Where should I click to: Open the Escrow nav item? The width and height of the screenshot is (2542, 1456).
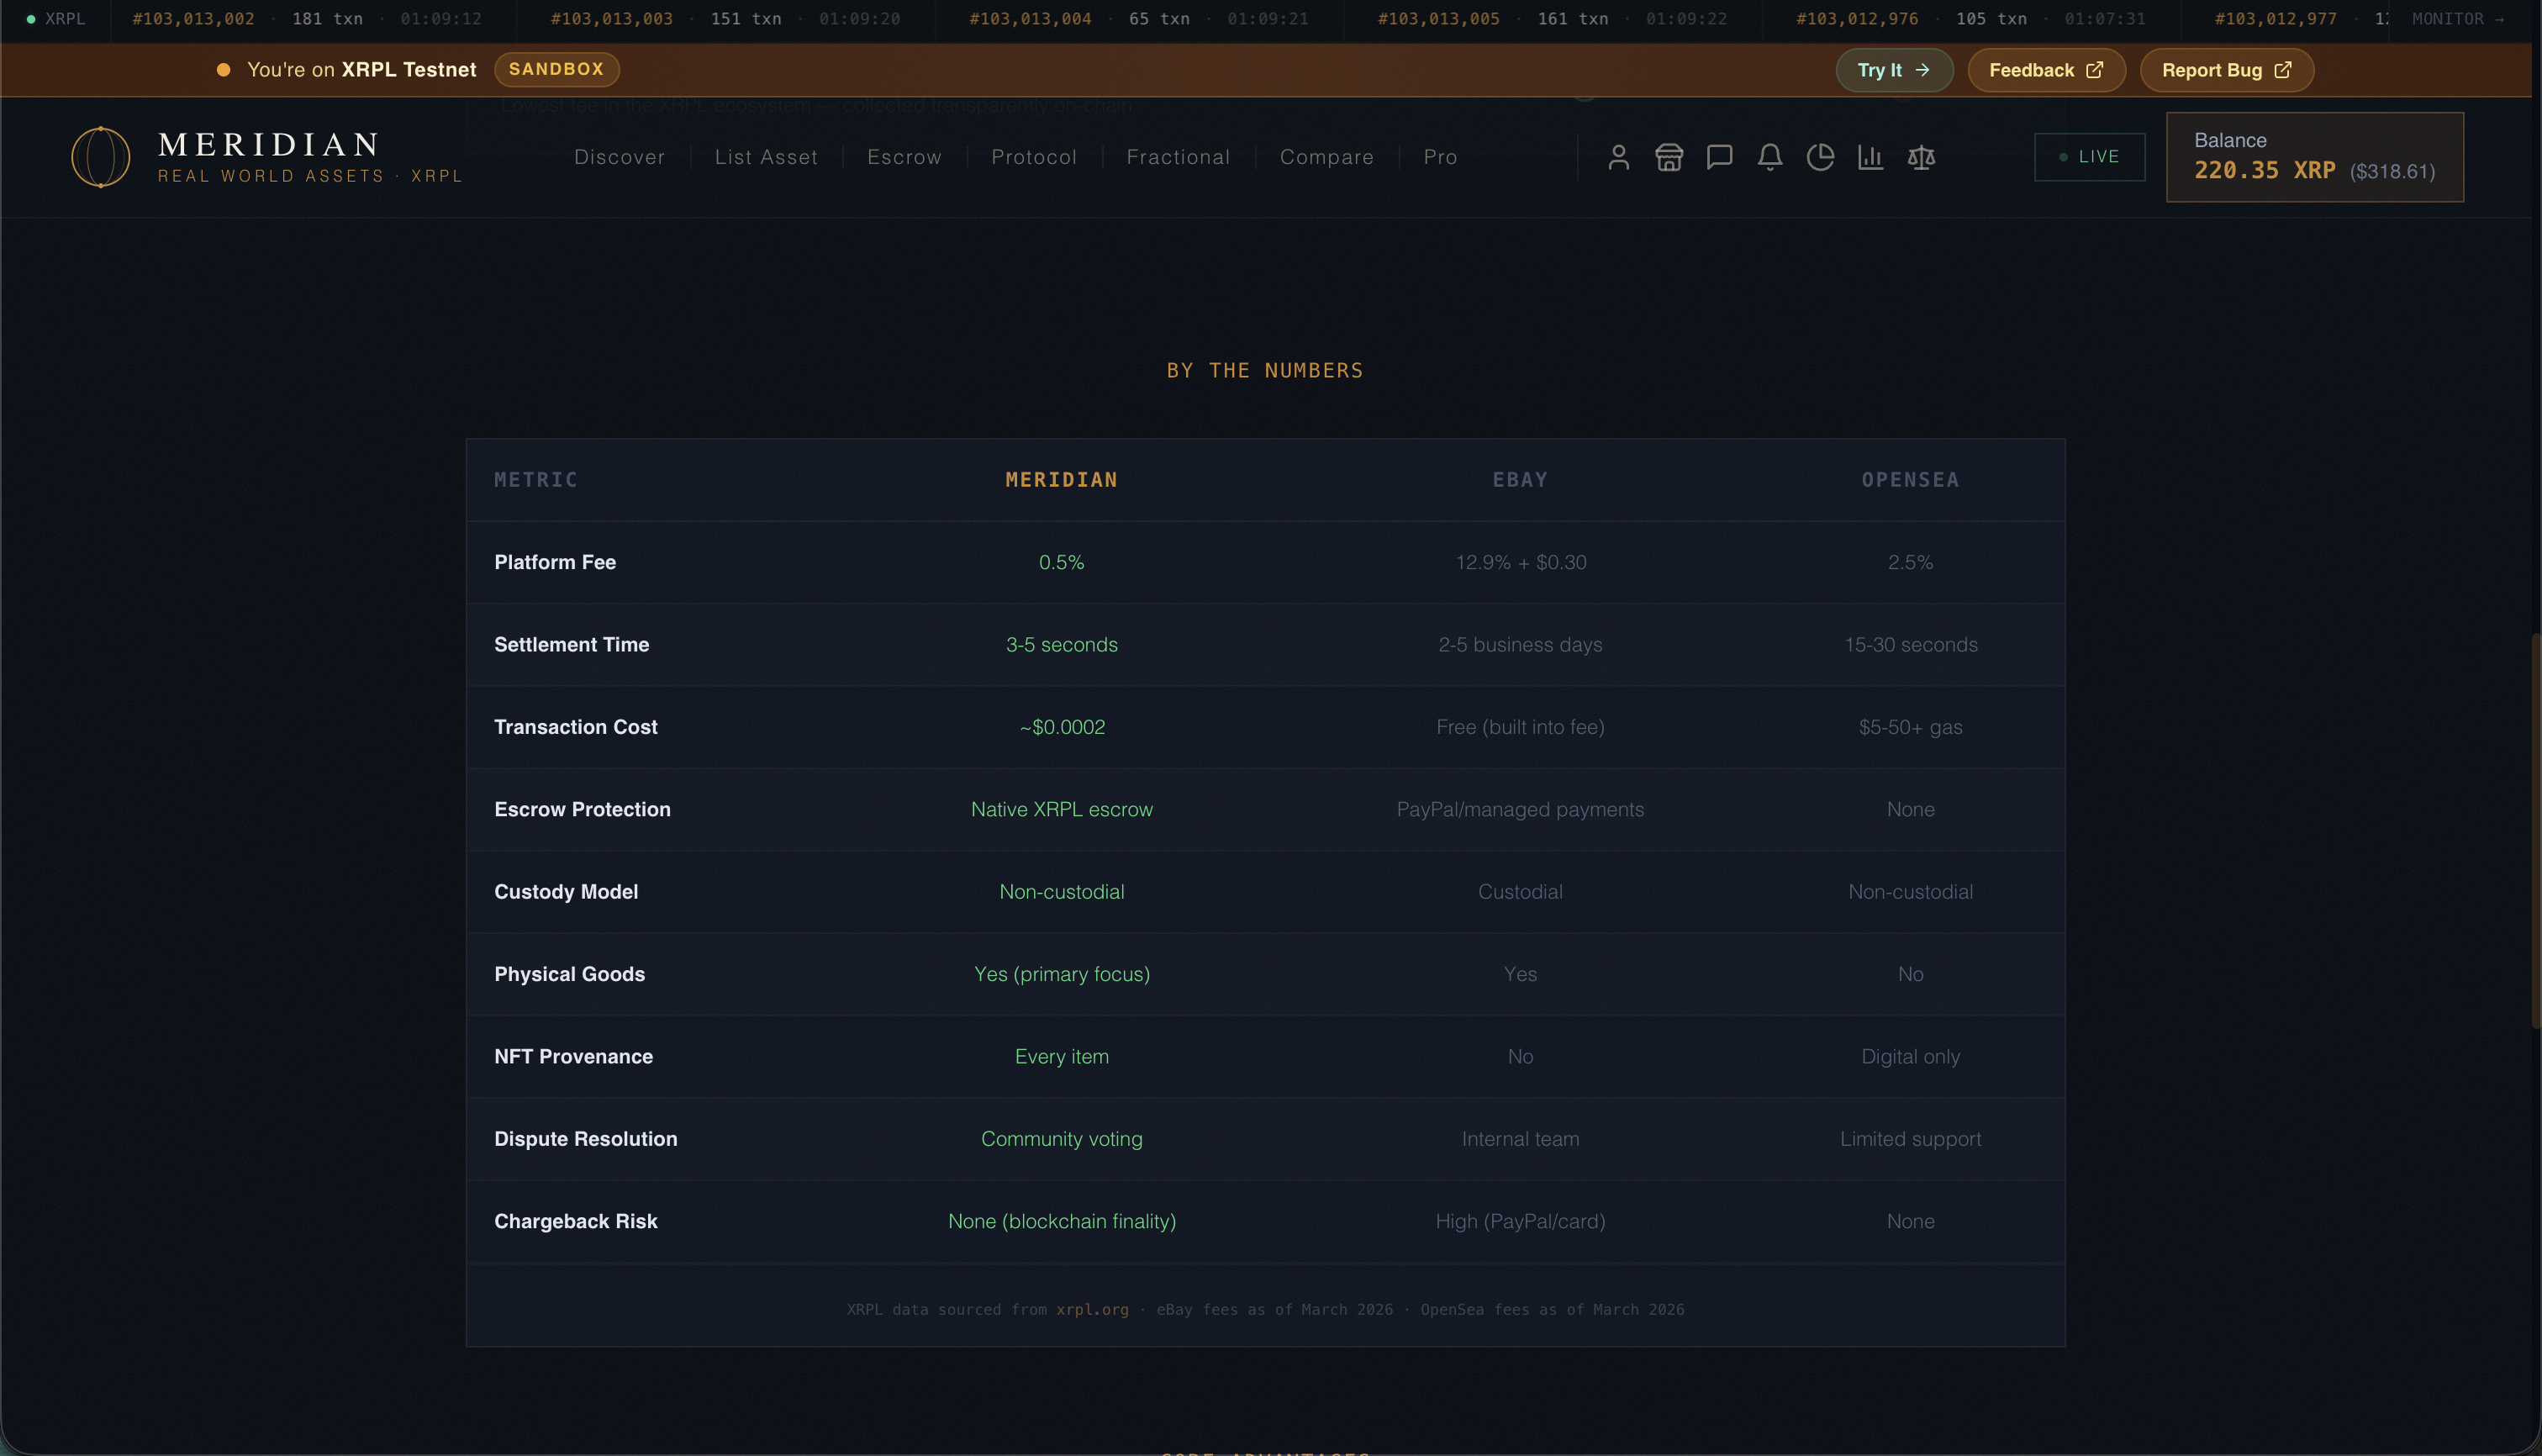[x=904, y=157]
